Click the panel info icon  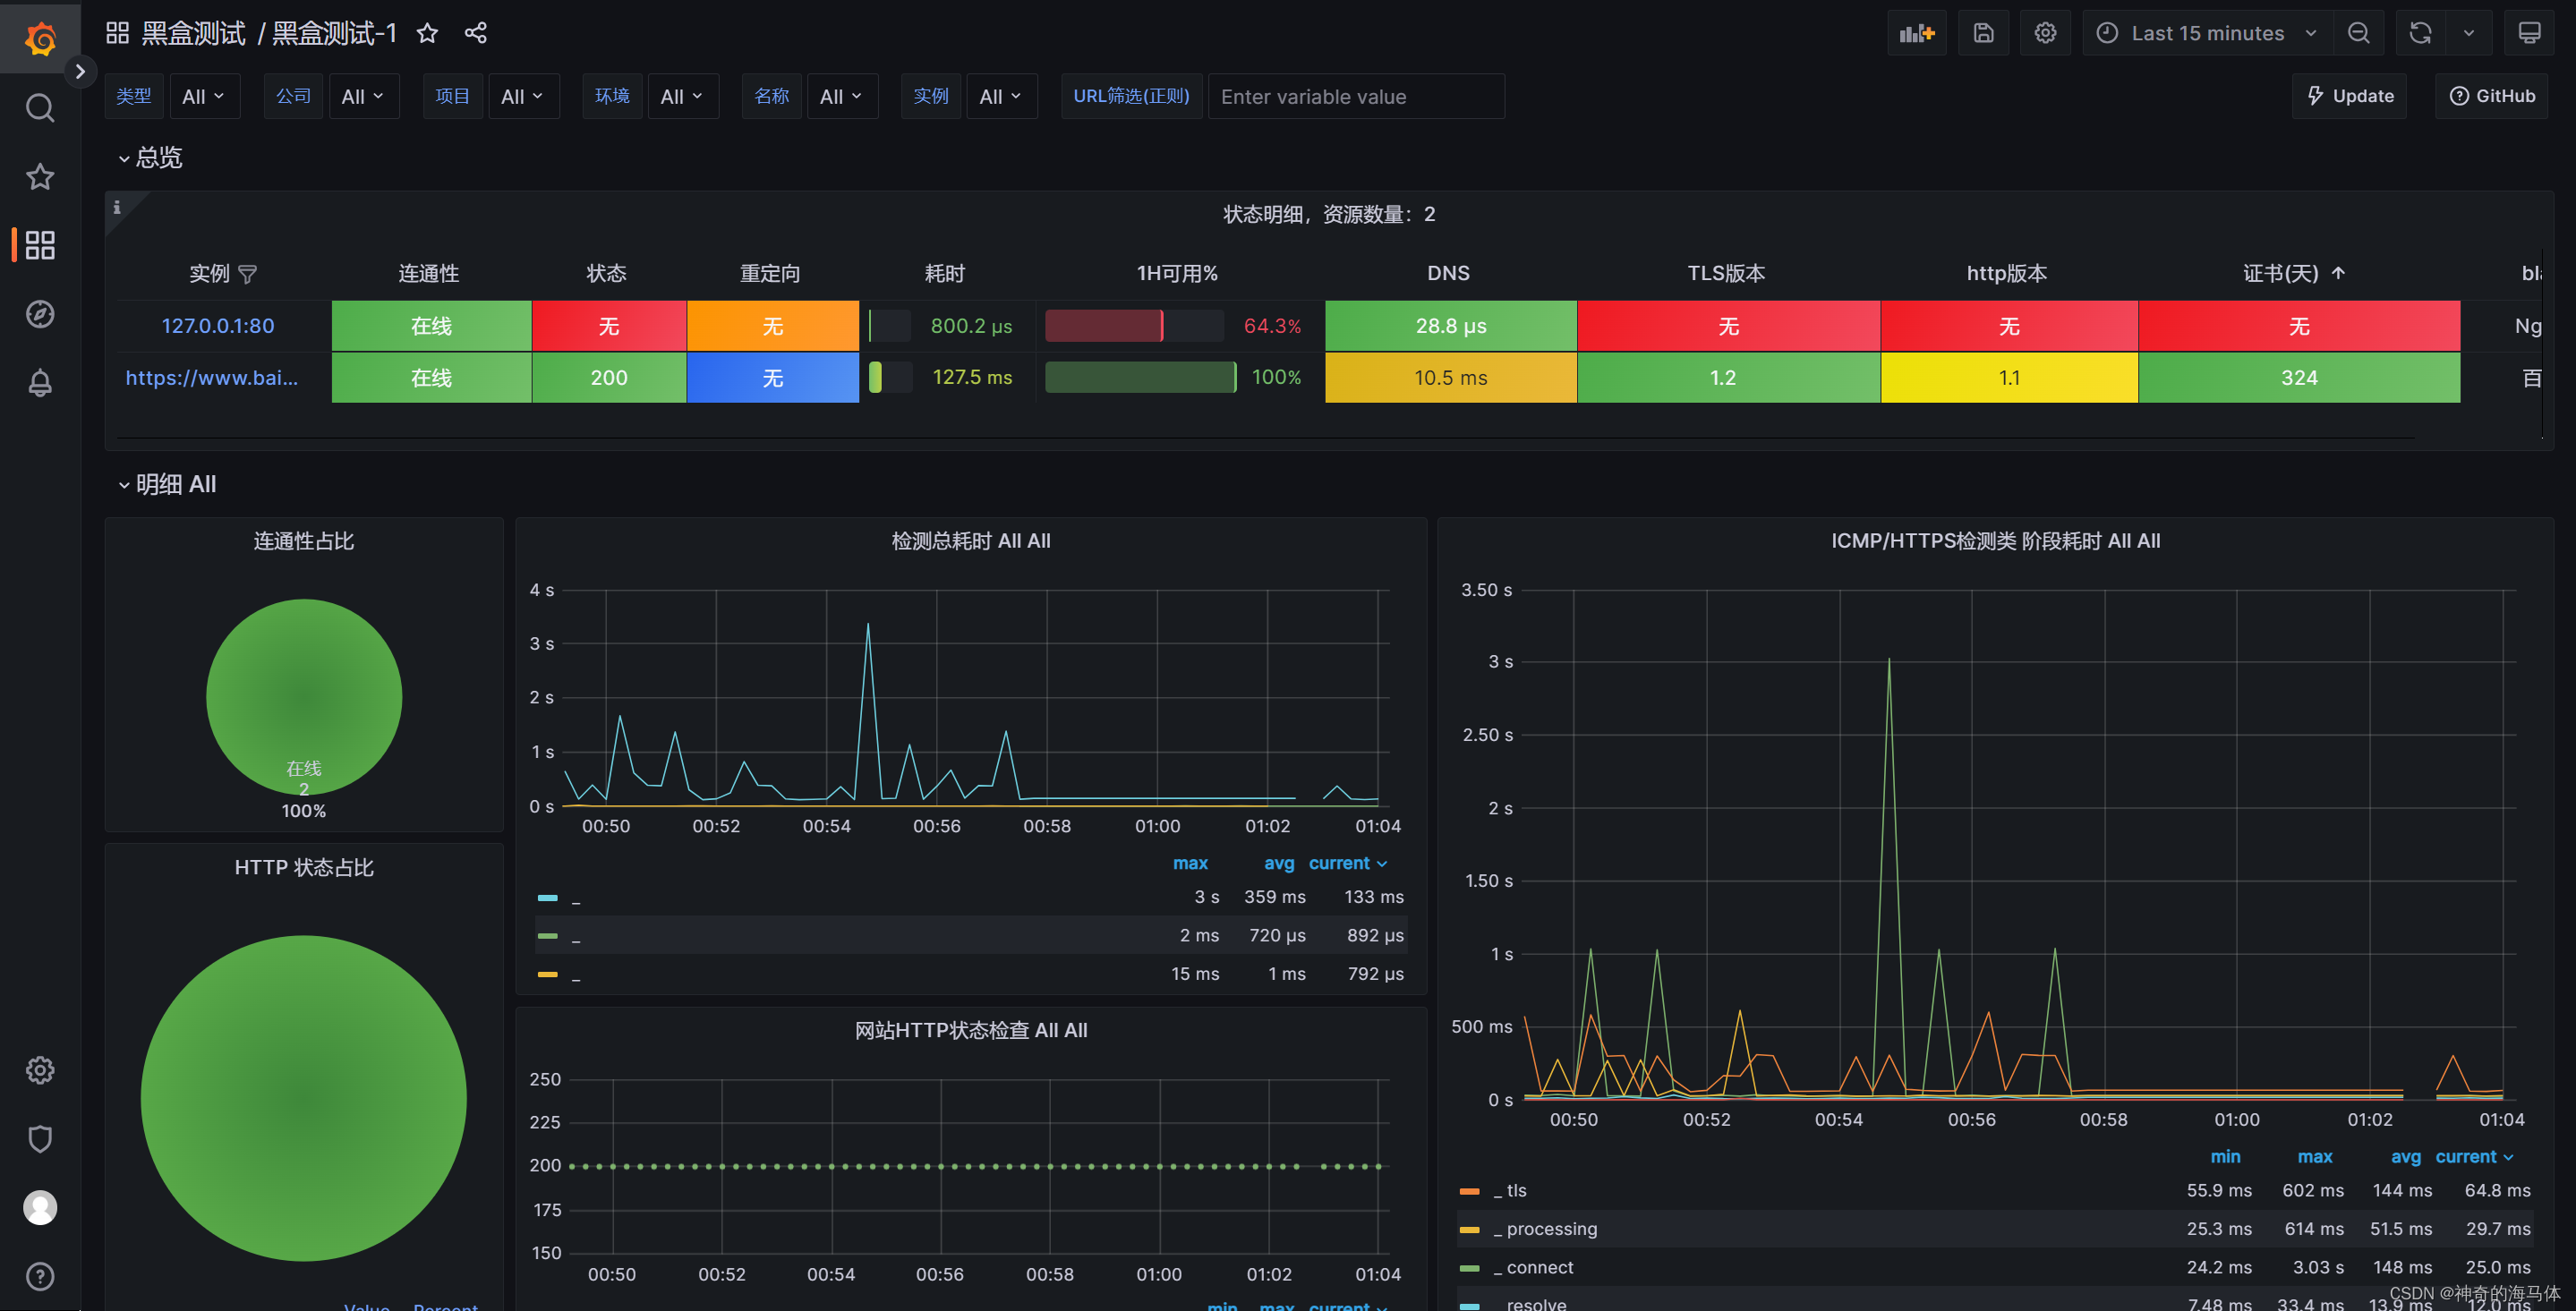[x=117, y=207]
